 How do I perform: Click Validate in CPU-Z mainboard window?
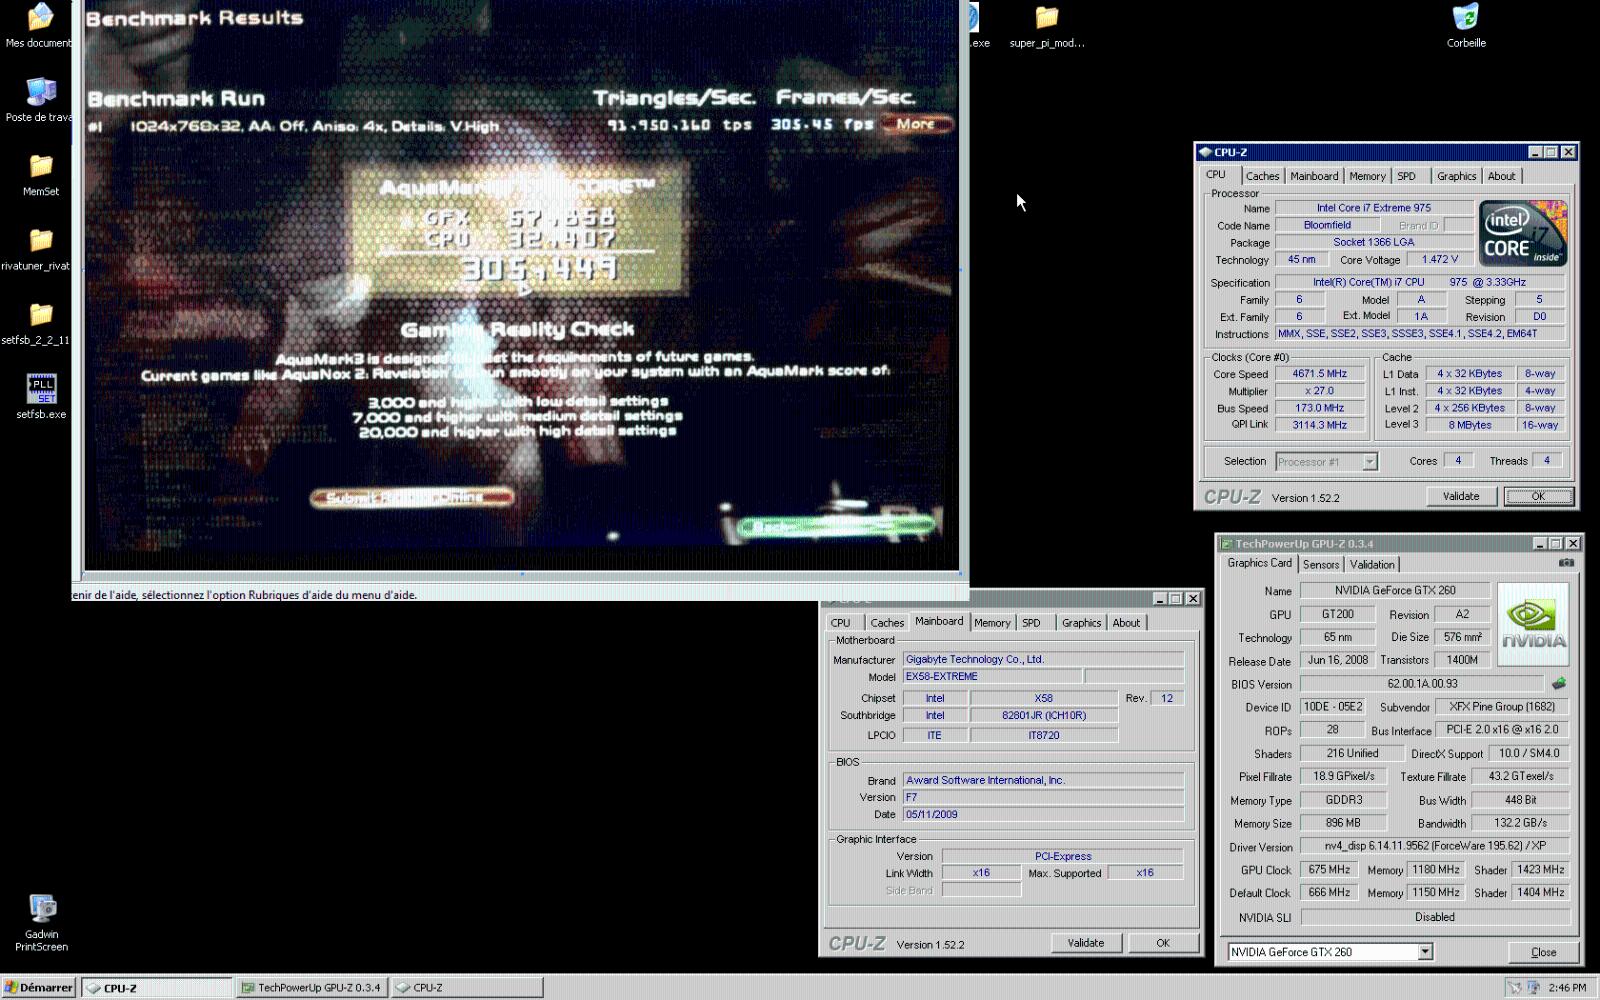[x=1085, y=943]
